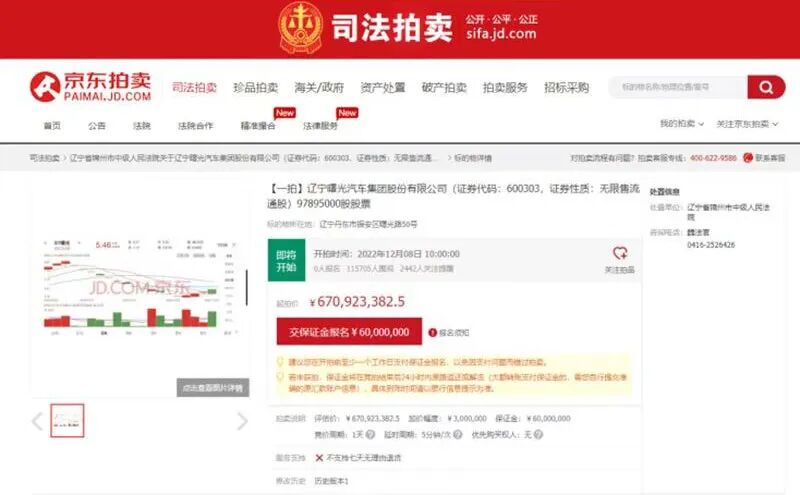Open the 司法拍卖 top navigation tab
The height and width of the screenshot is (495, 800).
click(x=194, y=87)
